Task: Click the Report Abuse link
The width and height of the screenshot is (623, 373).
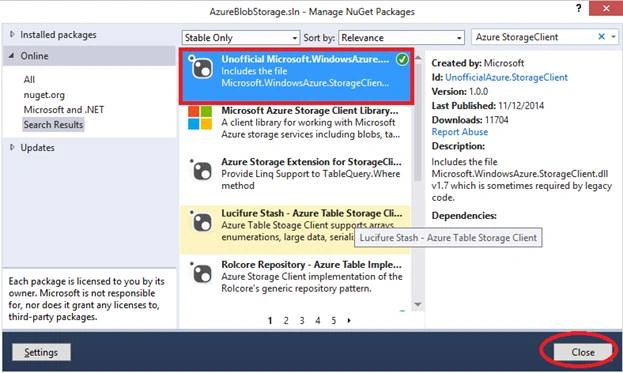Action: click(x=460, y=132)
